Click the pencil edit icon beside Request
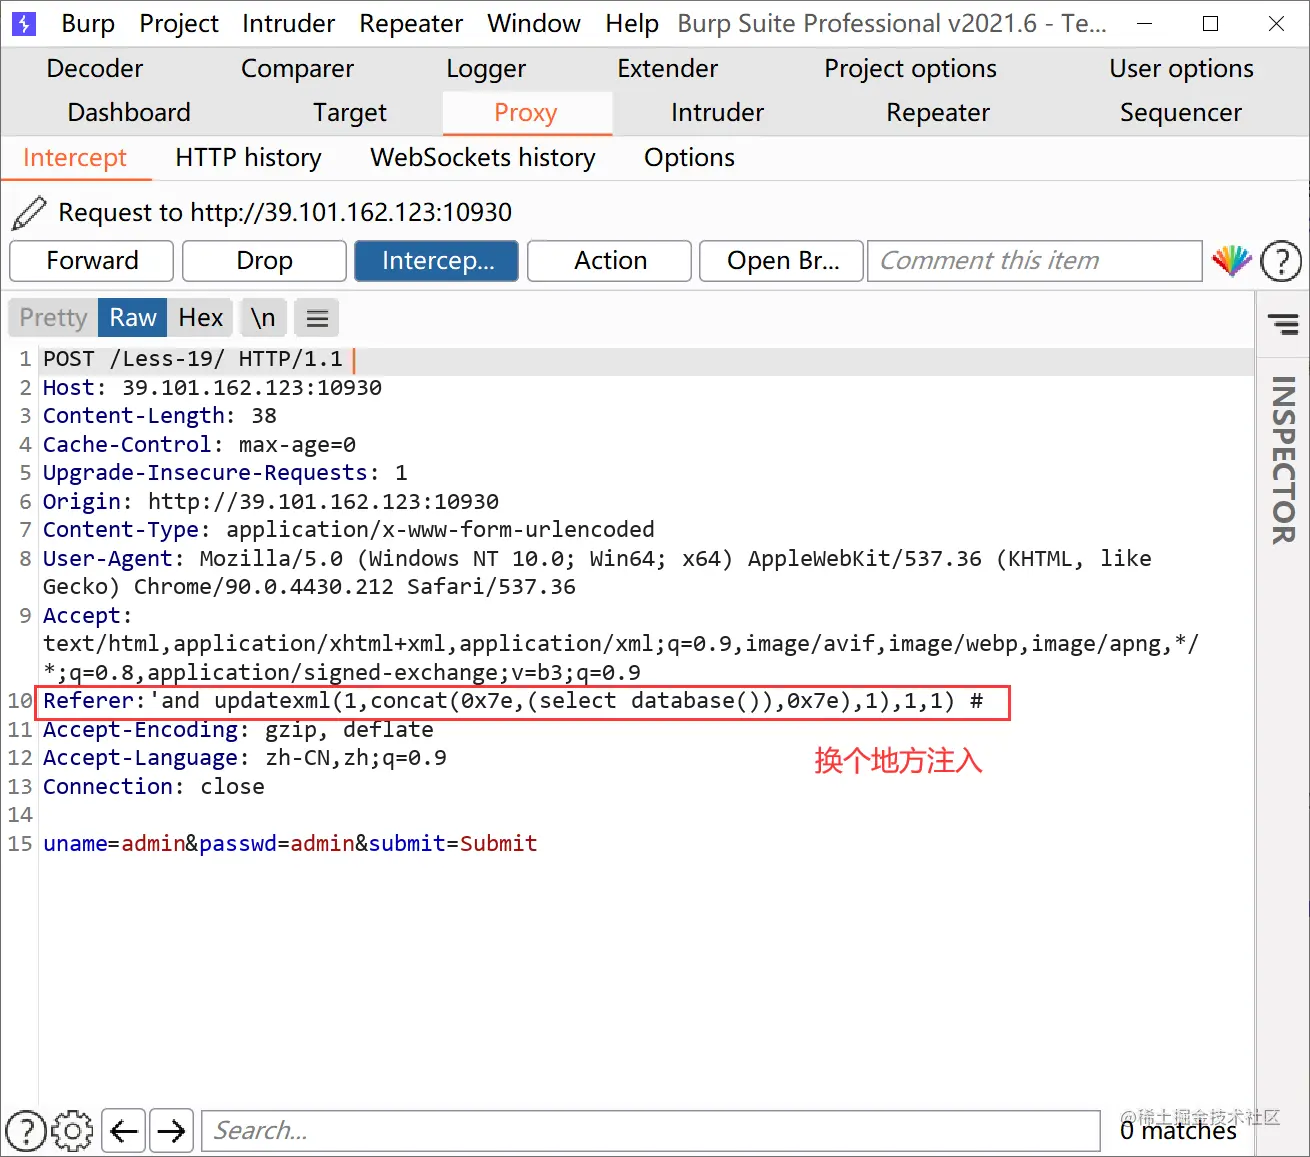The height and width of the screenshot is (1157, 1310). [x=28, y=213]
